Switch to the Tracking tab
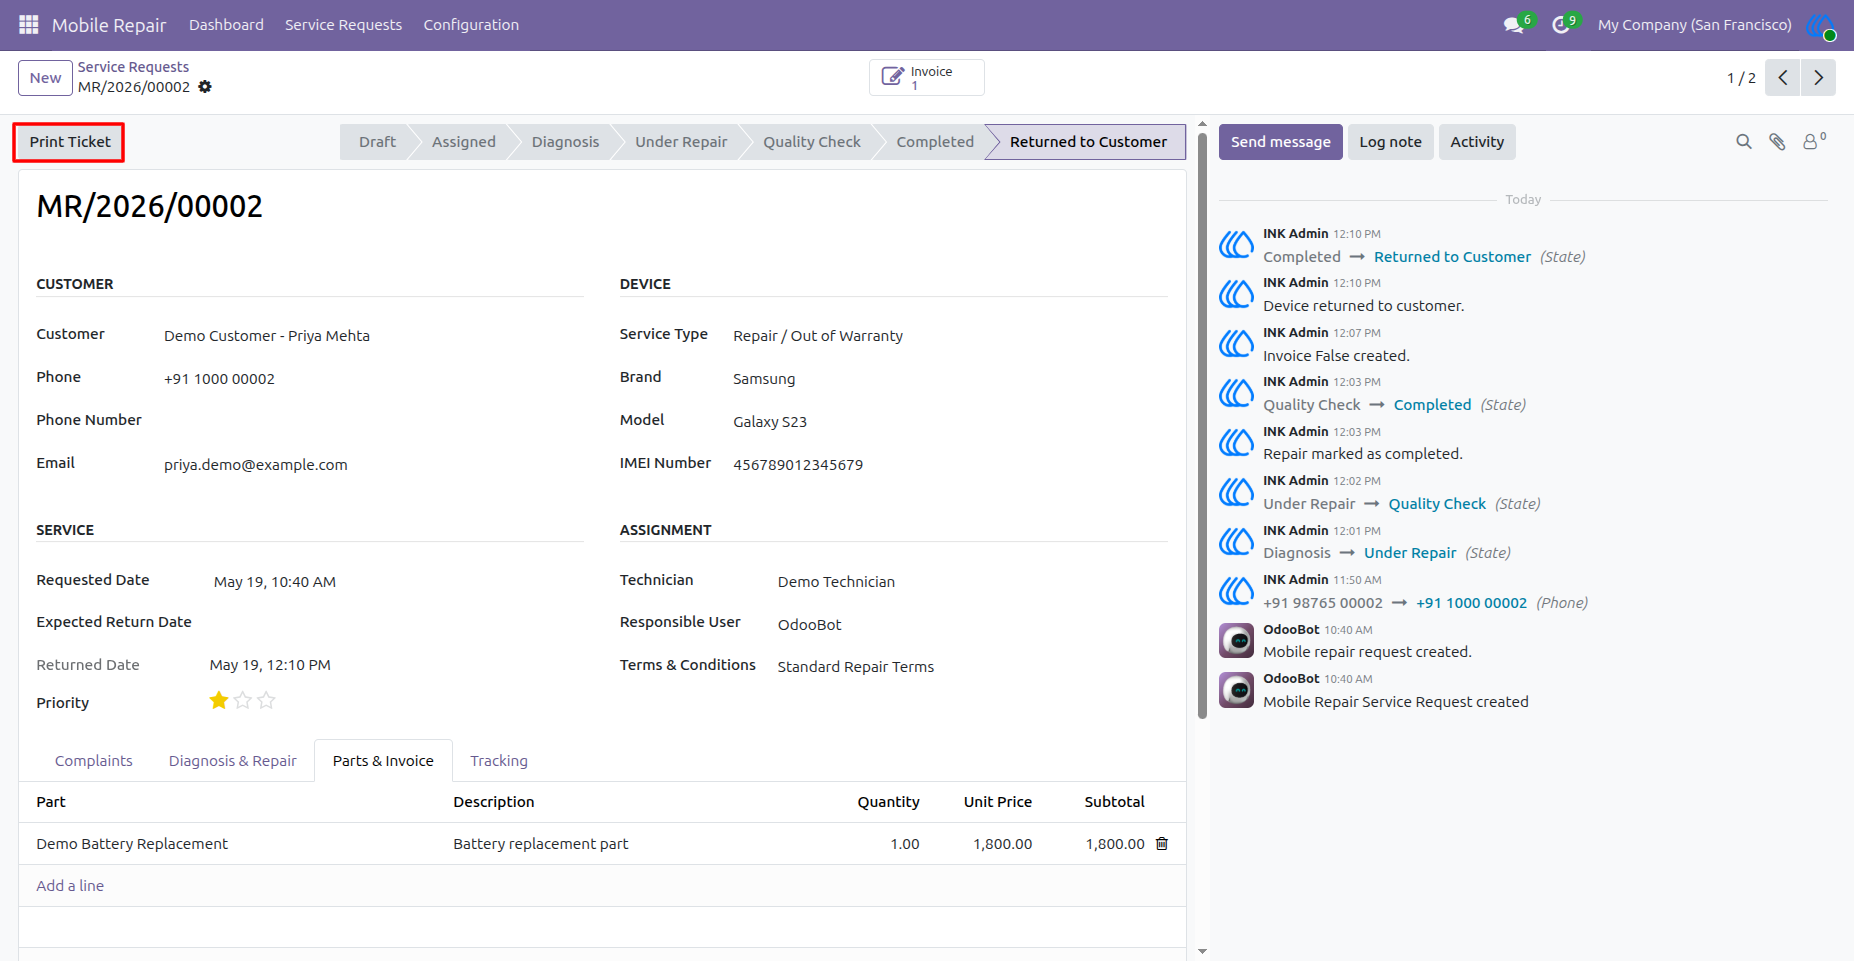Screen dimensions: 1854x961 pyautogui.click(x=499, y=761)
